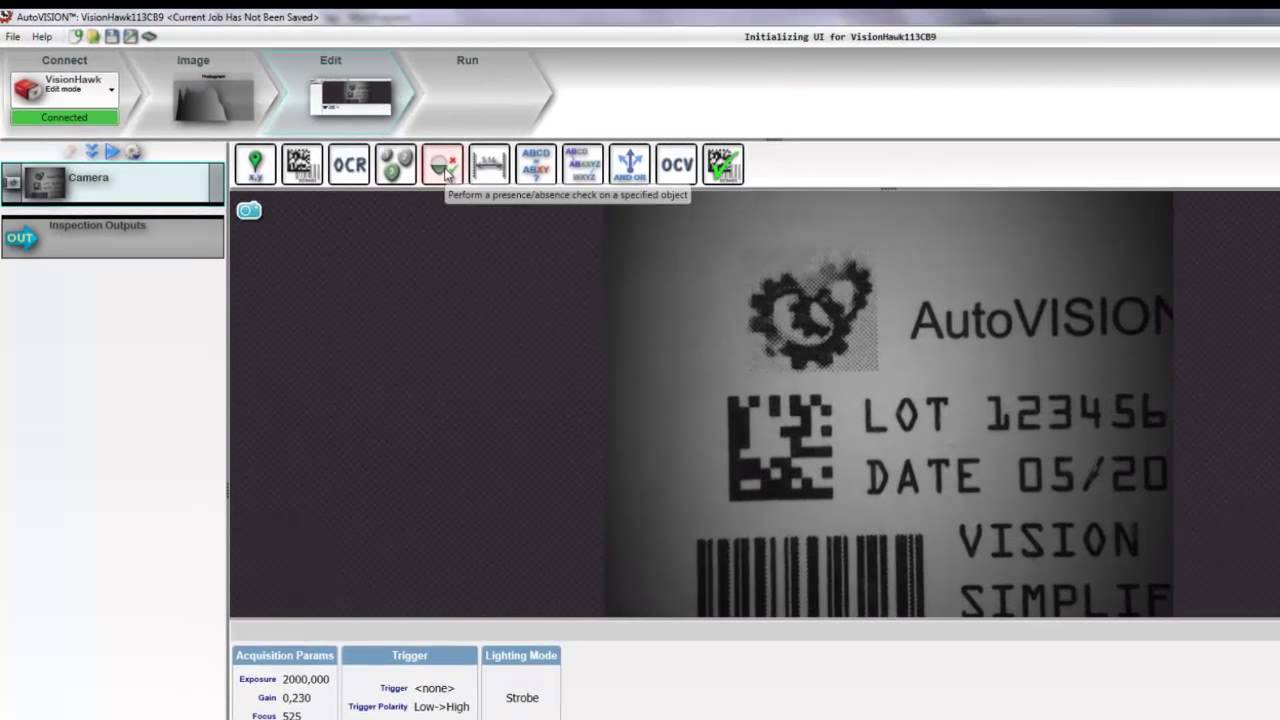
Task: Select the Camera step in job tree
Action: [112, 183]
